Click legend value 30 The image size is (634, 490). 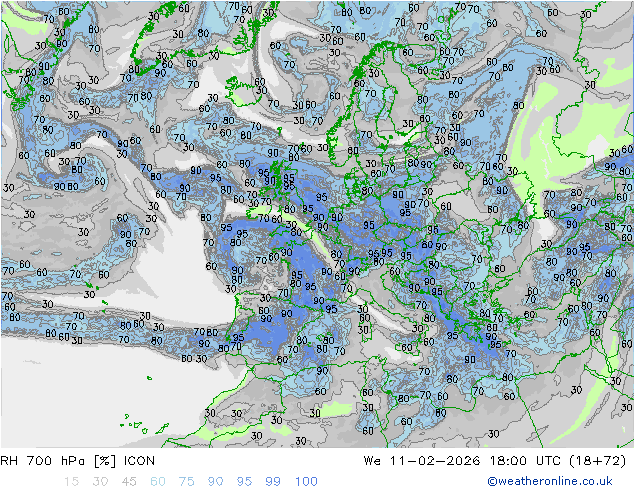click(100, 482)
